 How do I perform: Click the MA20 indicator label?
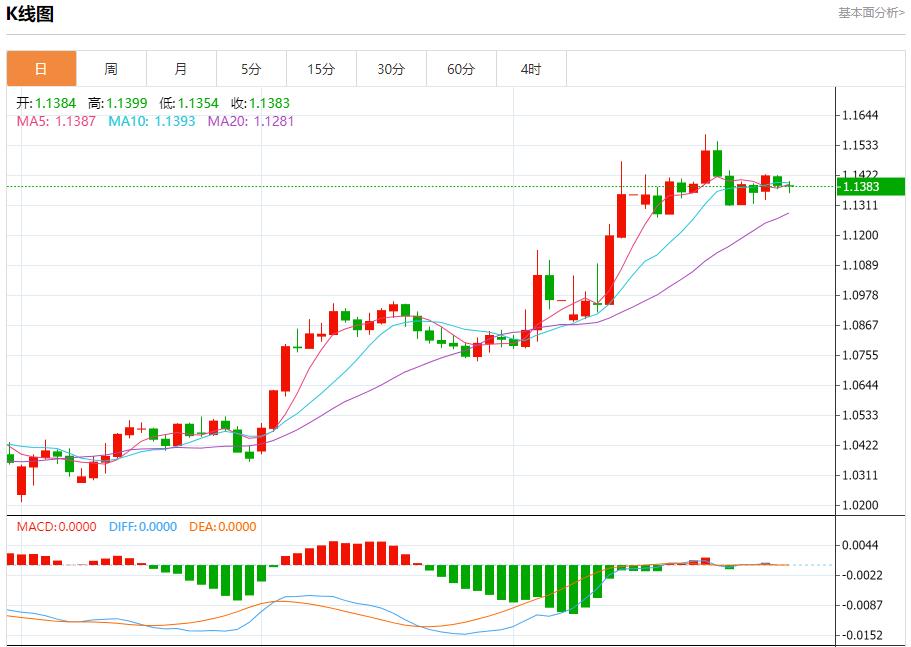click(250, 121)
